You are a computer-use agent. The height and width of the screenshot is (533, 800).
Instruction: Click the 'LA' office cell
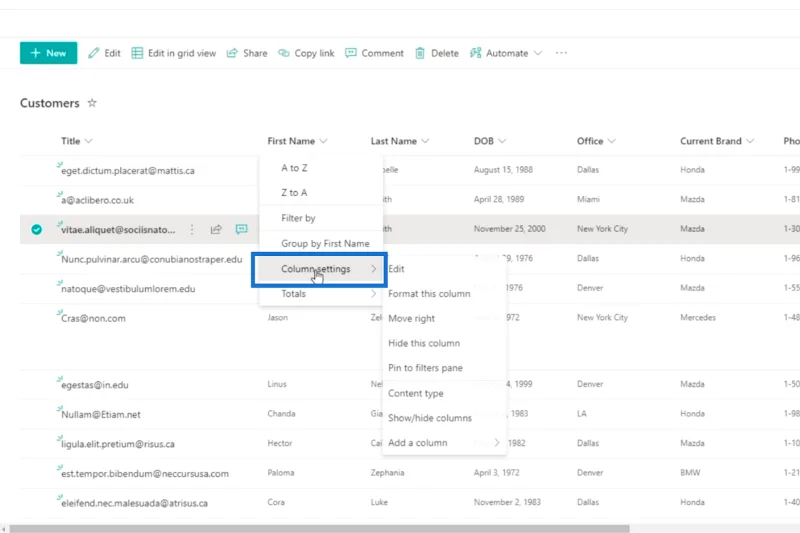pos(582,414)
